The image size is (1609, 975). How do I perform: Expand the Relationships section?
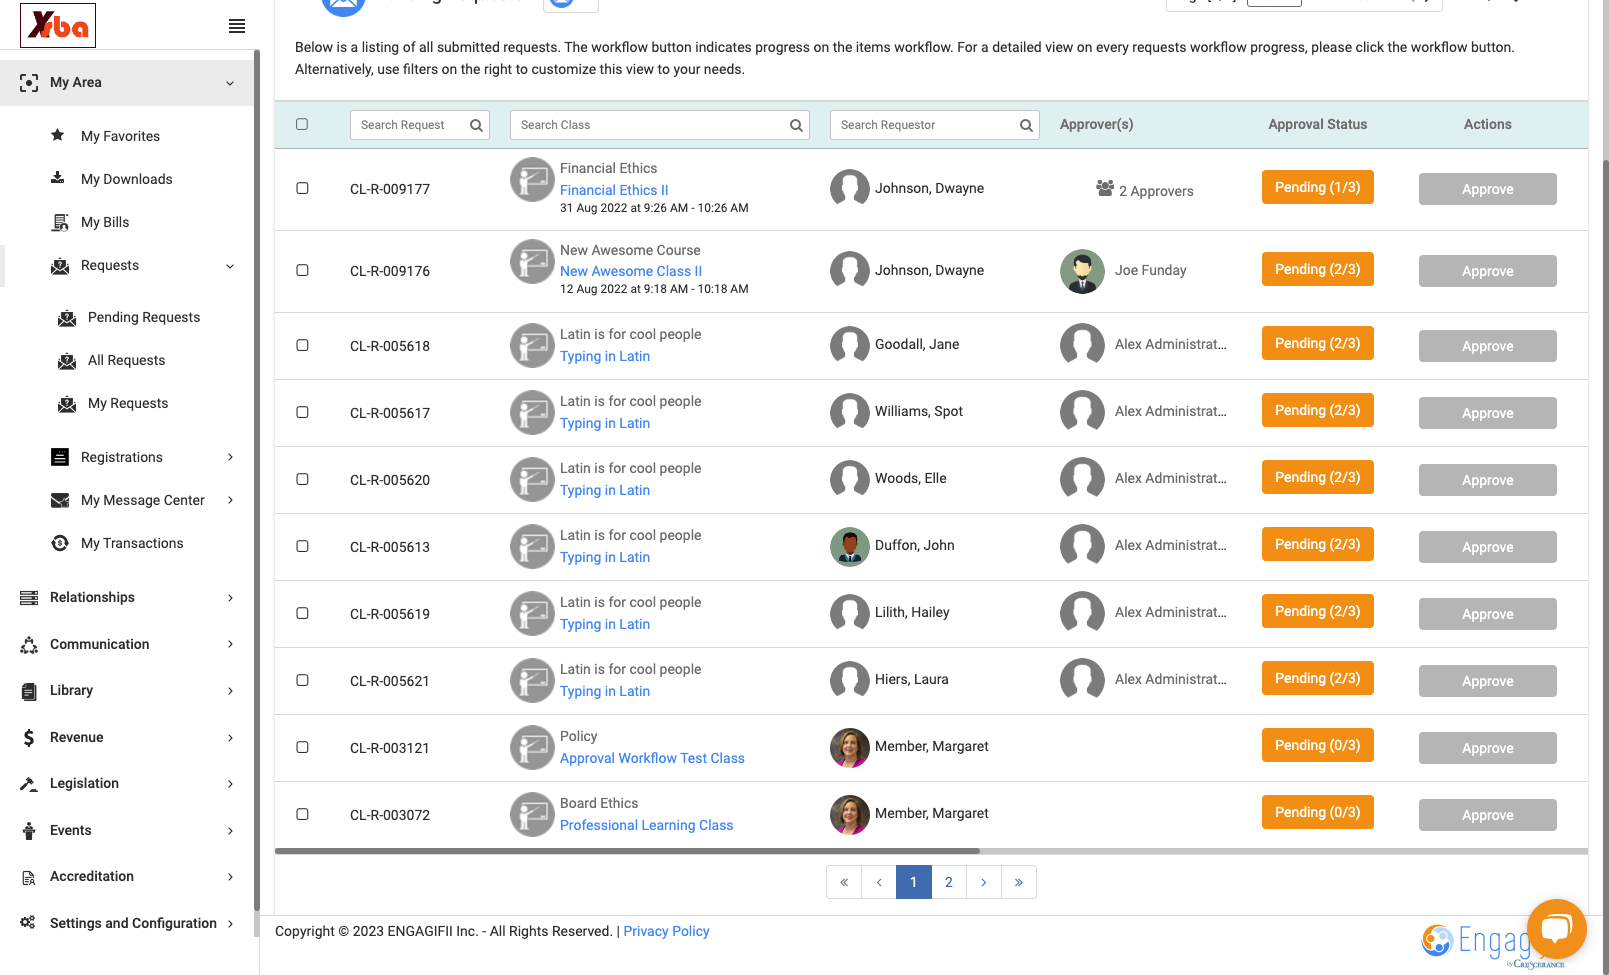pyautogui.click(x=230, y=598)
